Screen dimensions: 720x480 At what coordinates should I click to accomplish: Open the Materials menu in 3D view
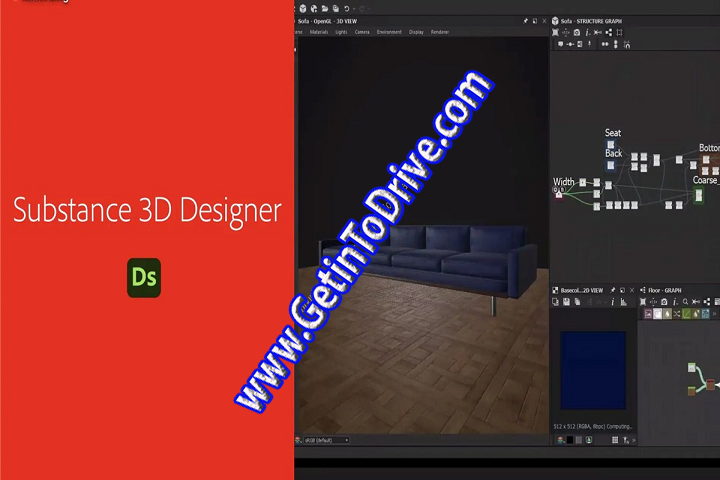[x=319, y=32]
